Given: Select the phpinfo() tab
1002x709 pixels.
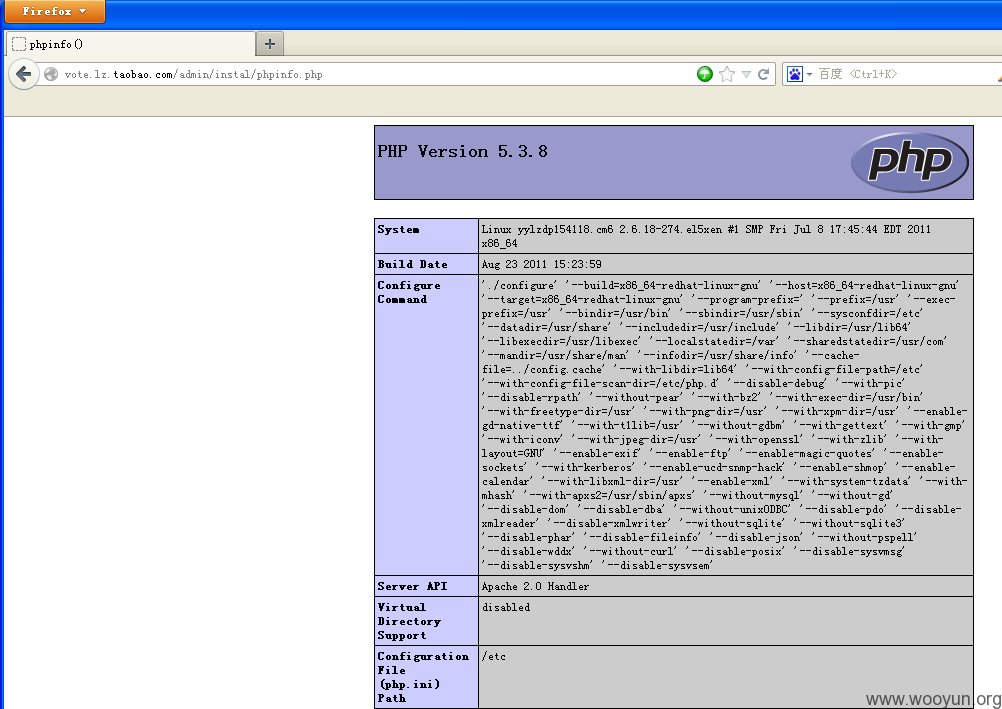Looking at the screenshot, I should point(131,44).
